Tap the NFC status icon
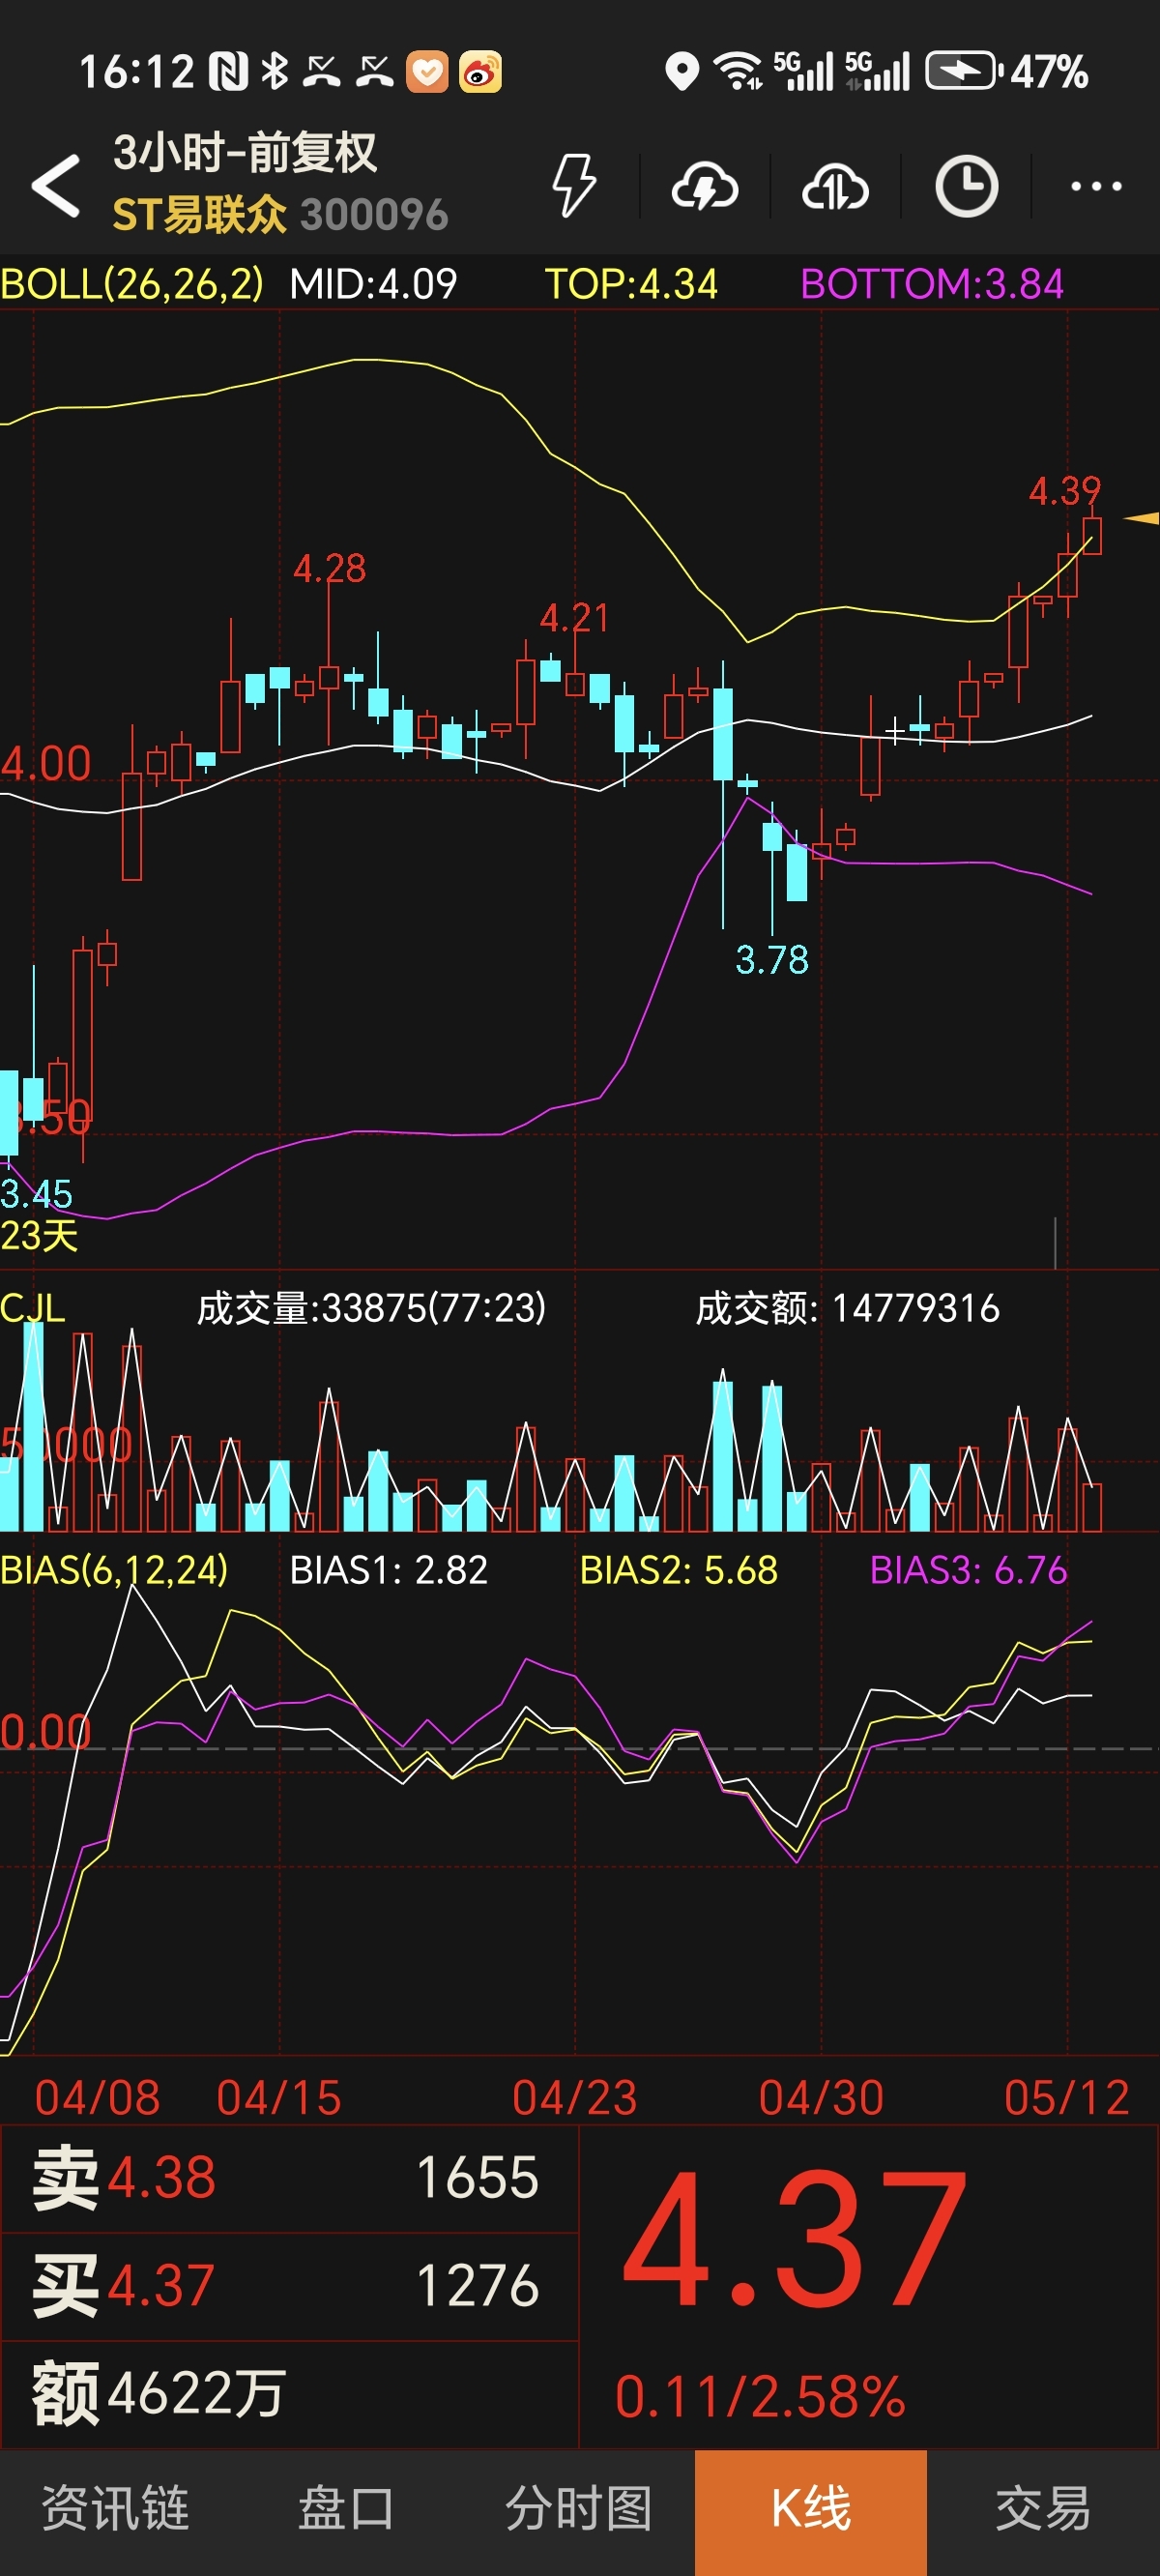Screen dimensions: 1160x2576 pos(228,72)
